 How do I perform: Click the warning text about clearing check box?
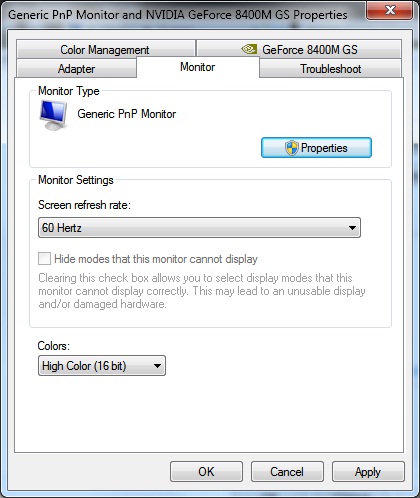click(x=202, y=291)
